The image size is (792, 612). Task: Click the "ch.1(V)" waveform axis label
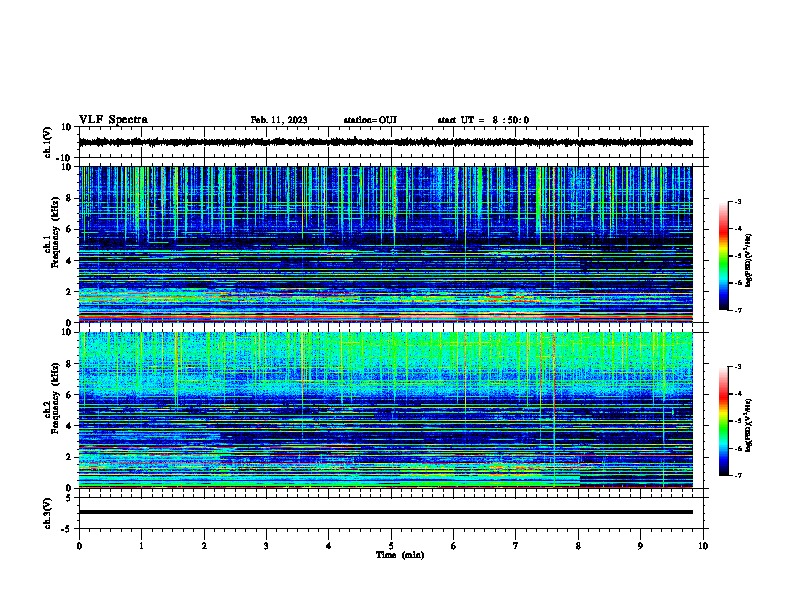coord(47,142)
